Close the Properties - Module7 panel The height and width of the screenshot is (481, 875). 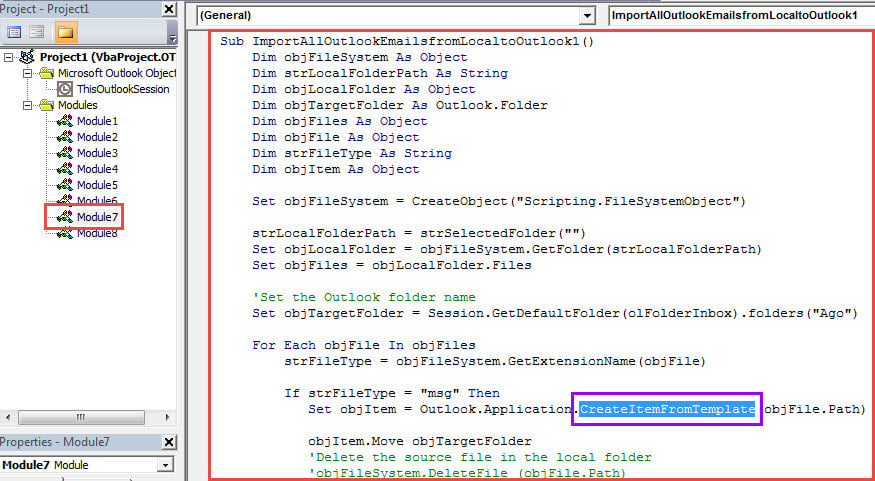click(168, 443)
